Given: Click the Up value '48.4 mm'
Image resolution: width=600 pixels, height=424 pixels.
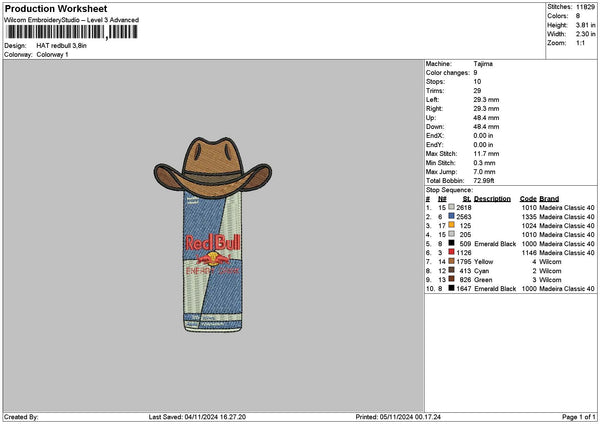Looking at the screenshot, I should [486, 118].
